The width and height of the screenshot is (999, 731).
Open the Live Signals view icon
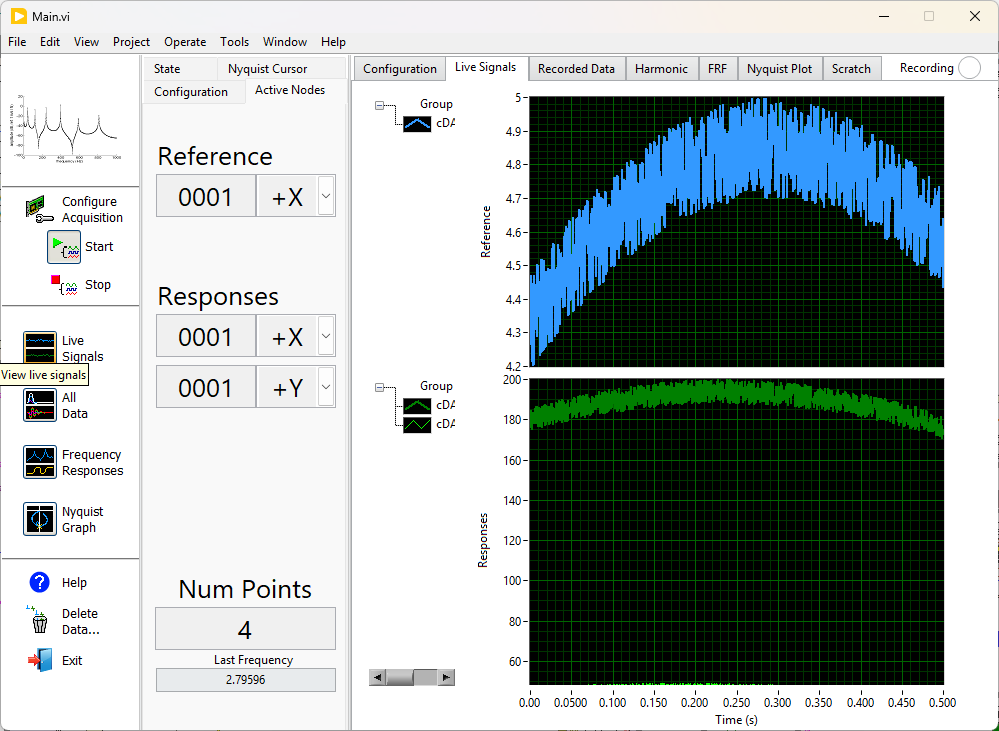click(x=40, y=348)
